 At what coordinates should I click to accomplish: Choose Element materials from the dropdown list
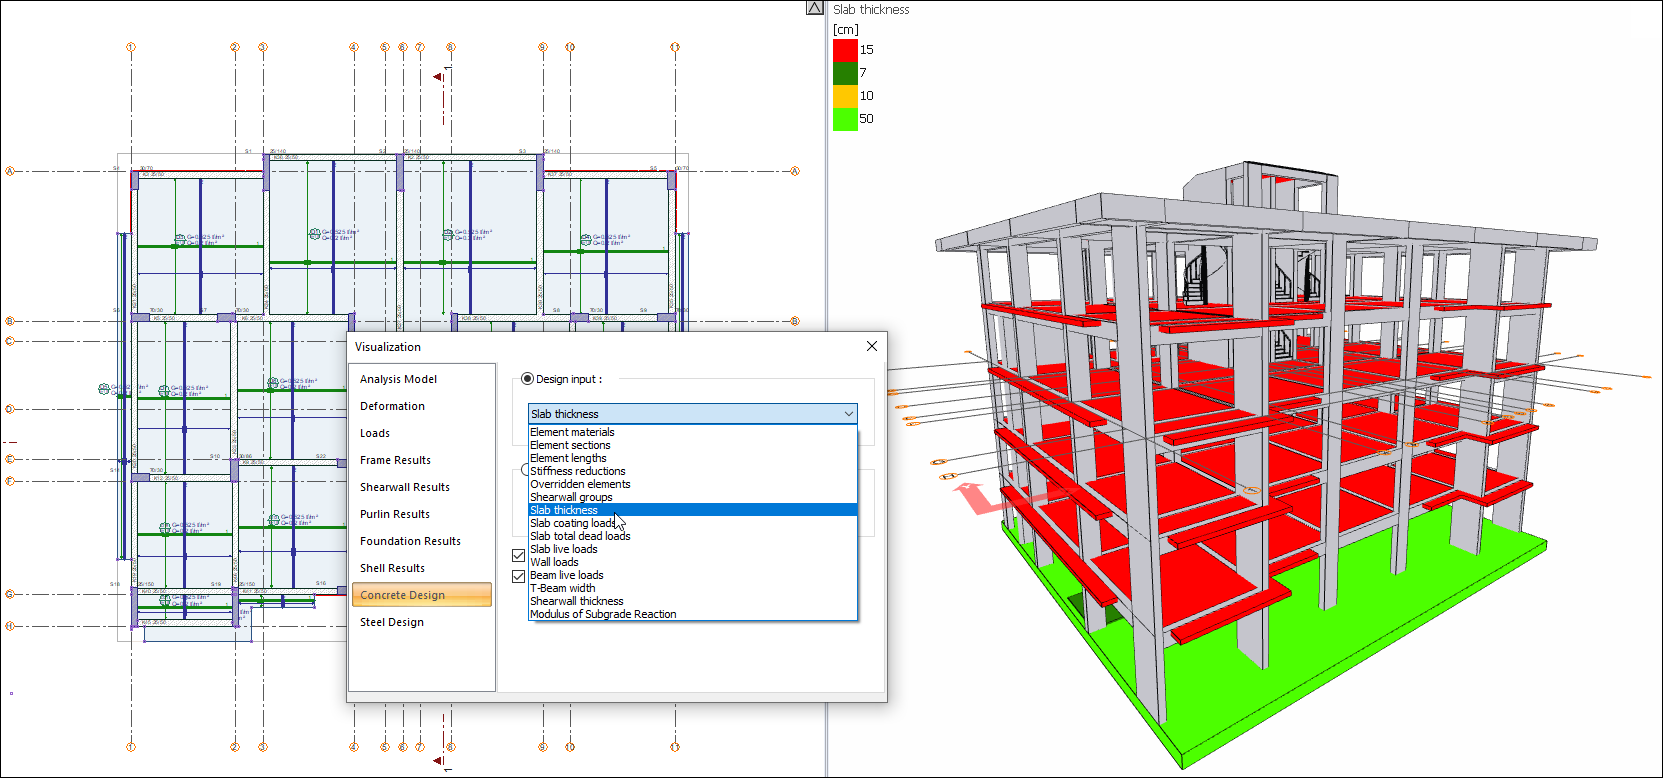(x=572, y=432)
